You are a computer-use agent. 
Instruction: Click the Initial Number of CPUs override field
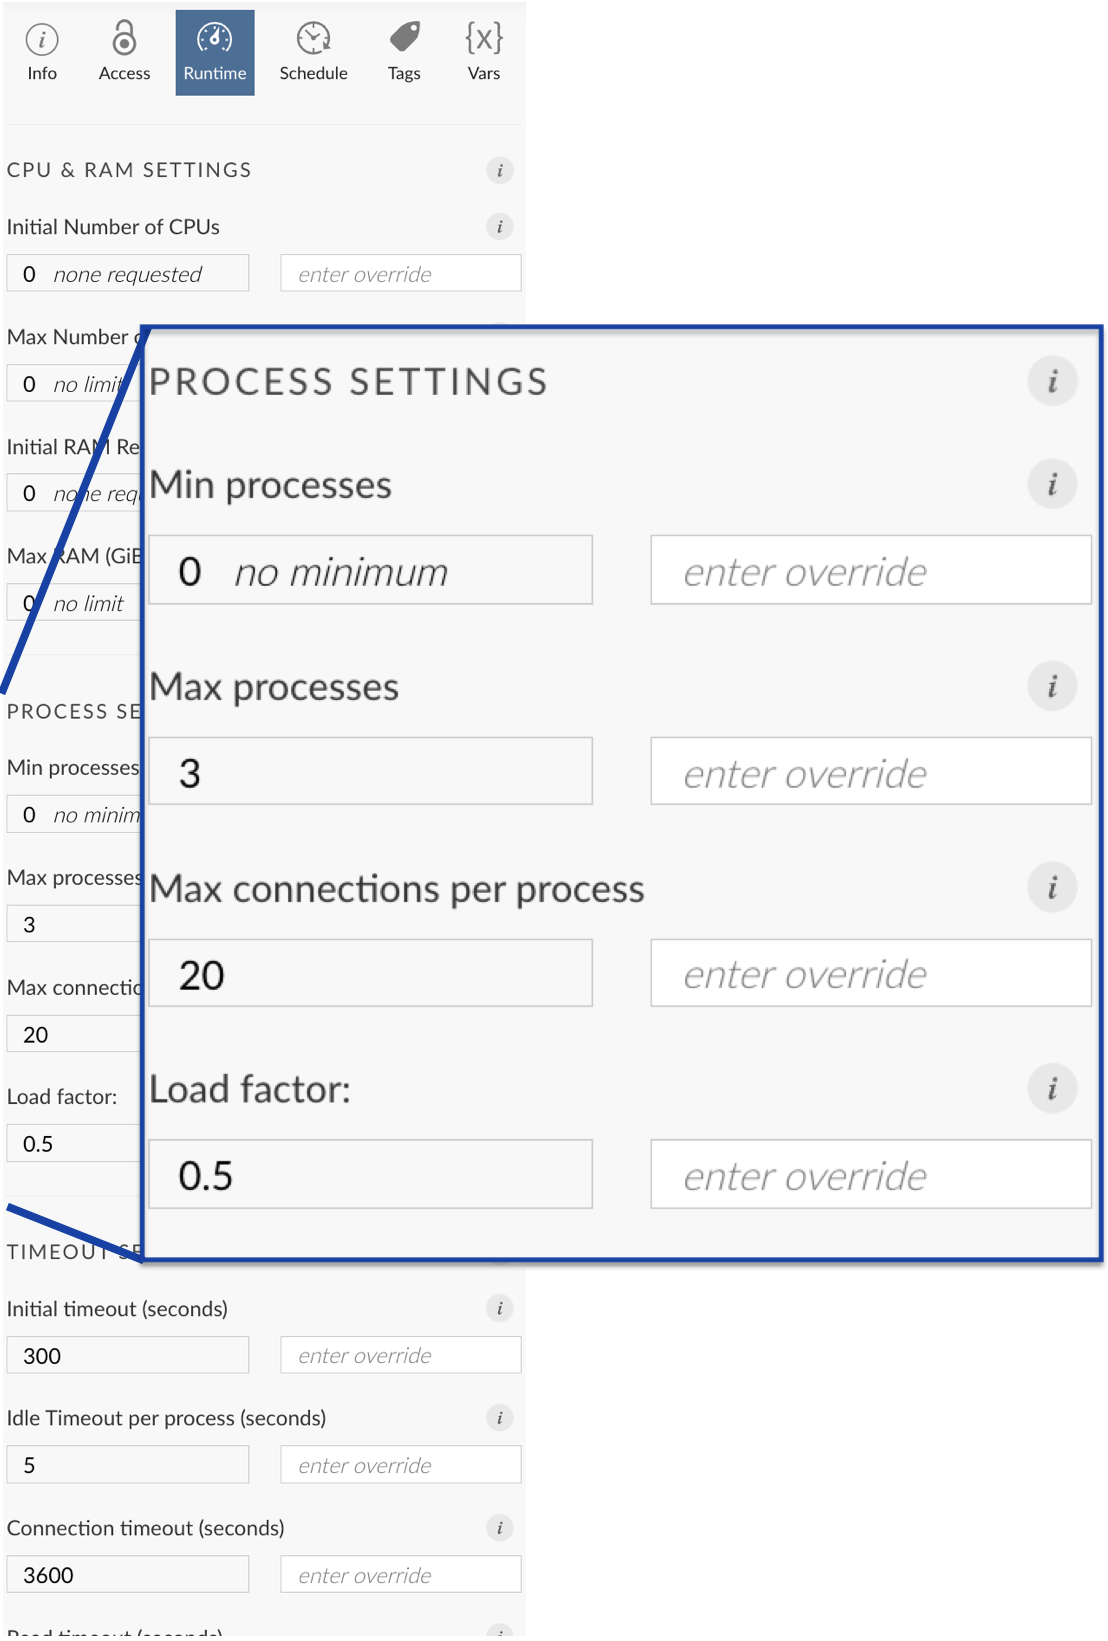(x=400, y=274)
